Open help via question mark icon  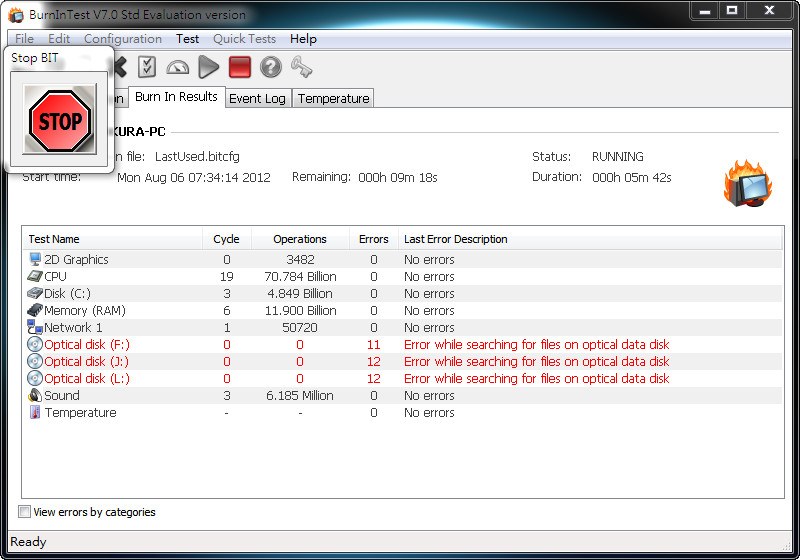tap(270, 67)
